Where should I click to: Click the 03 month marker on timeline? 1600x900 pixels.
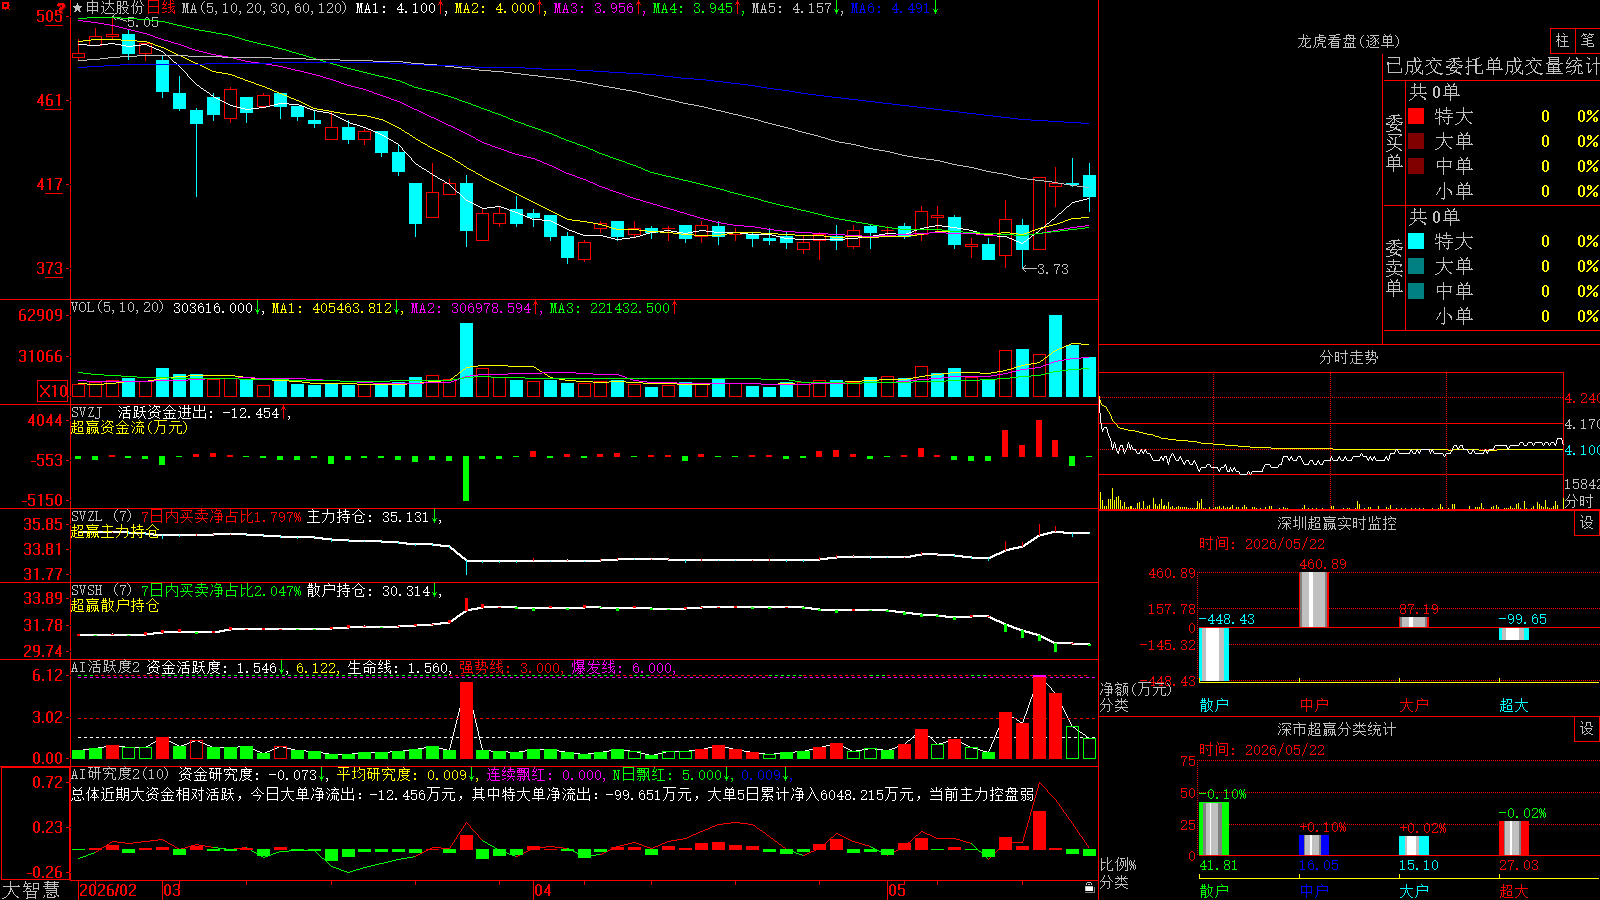coord(172,890)
